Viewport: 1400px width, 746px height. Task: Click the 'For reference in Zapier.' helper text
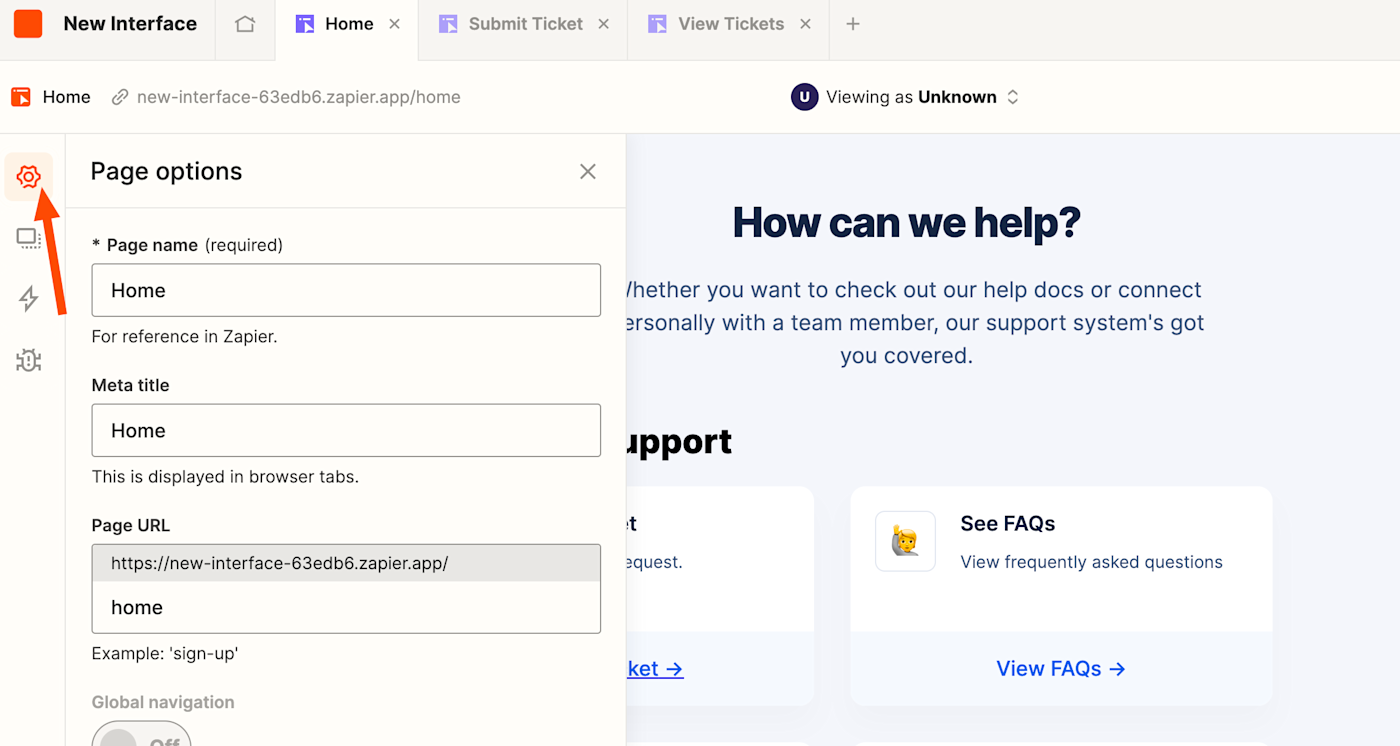pos(185,337)
